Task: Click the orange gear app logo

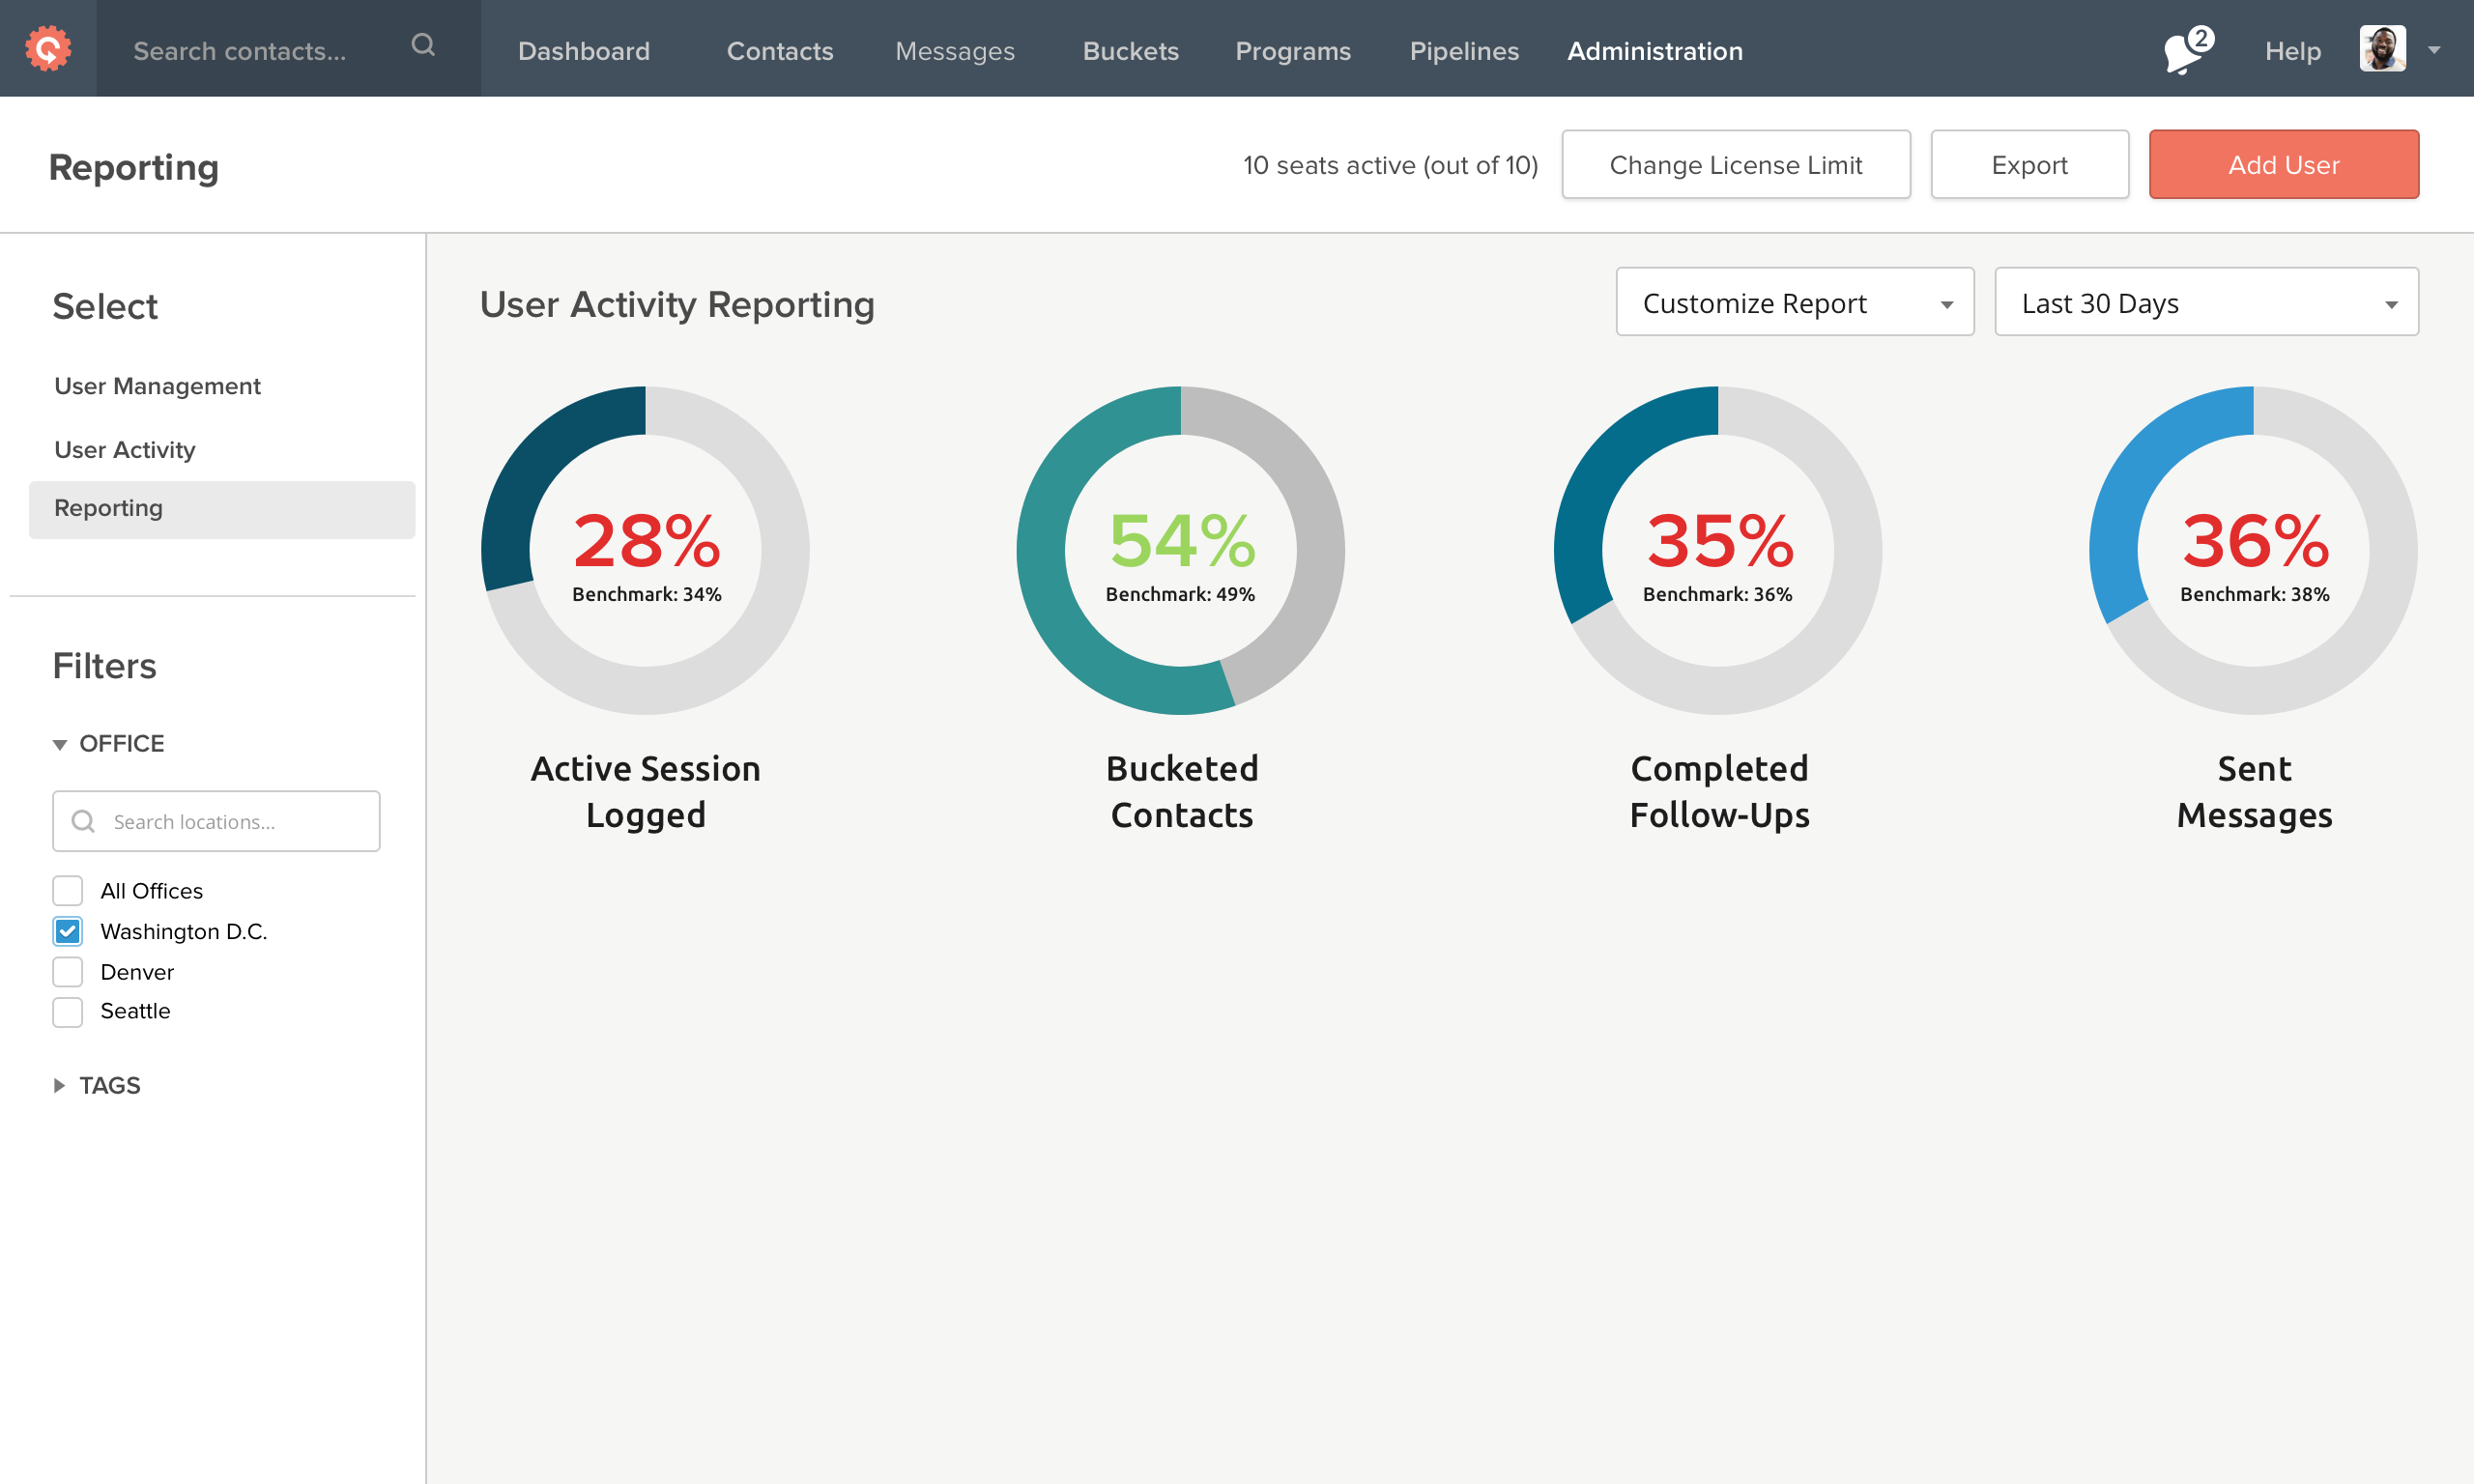Action: [48, 48]
